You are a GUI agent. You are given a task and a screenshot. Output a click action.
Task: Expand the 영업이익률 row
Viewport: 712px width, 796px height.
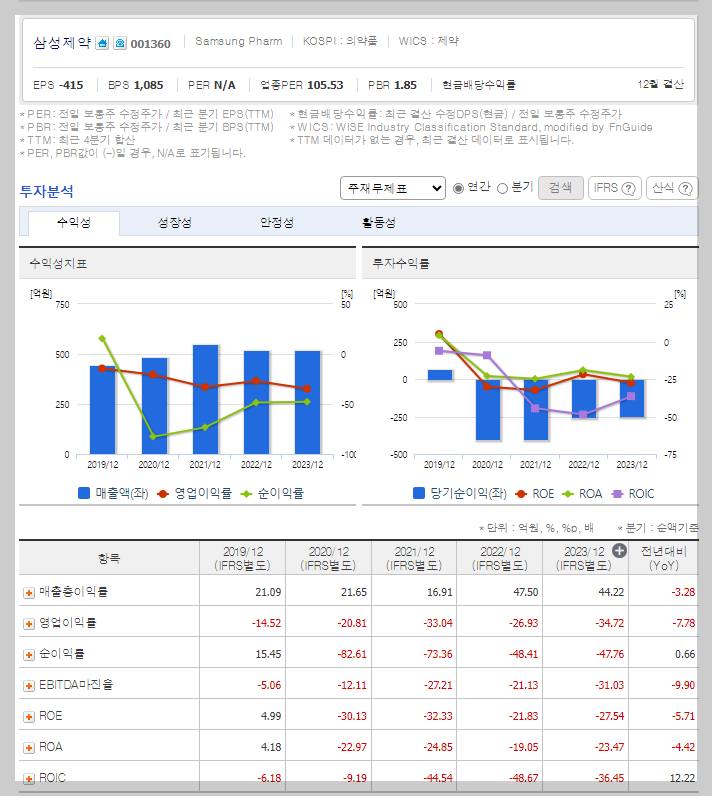point(29,624)
